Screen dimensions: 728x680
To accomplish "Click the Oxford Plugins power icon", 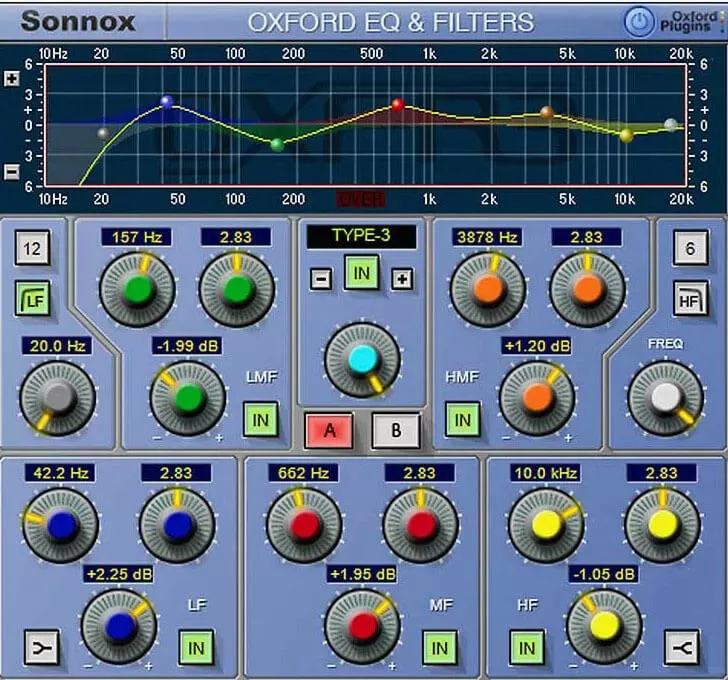I will click(x=640, y=21).
